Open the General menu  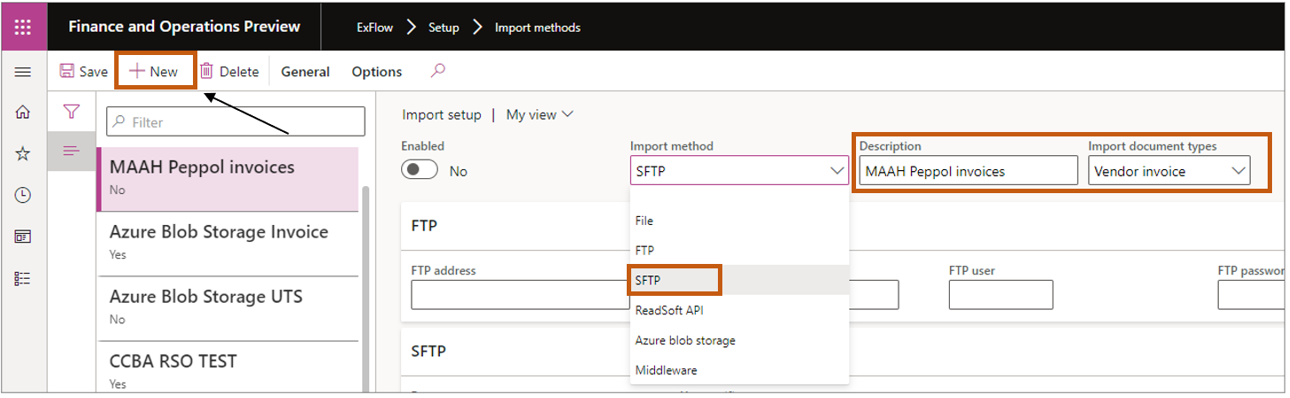[x=305, y=72]
